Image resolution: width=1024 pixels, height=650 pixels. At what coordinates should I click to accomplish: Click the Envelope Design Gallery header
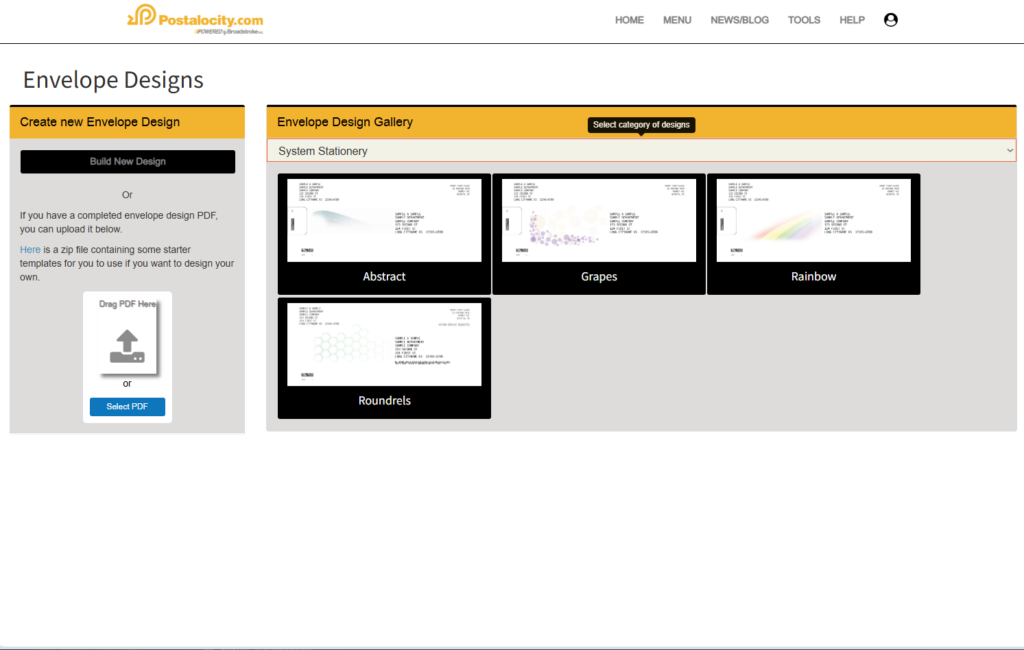[x=345, y=122]
